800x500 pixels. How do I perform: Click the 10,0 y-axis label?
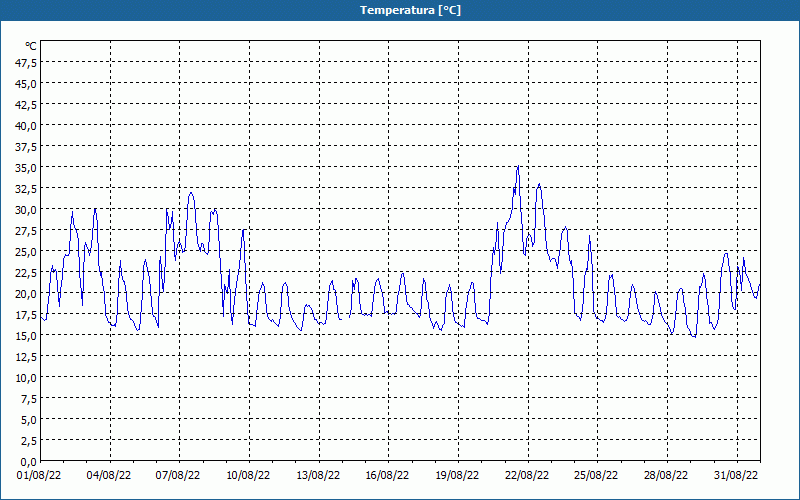[x=27, y=378]
